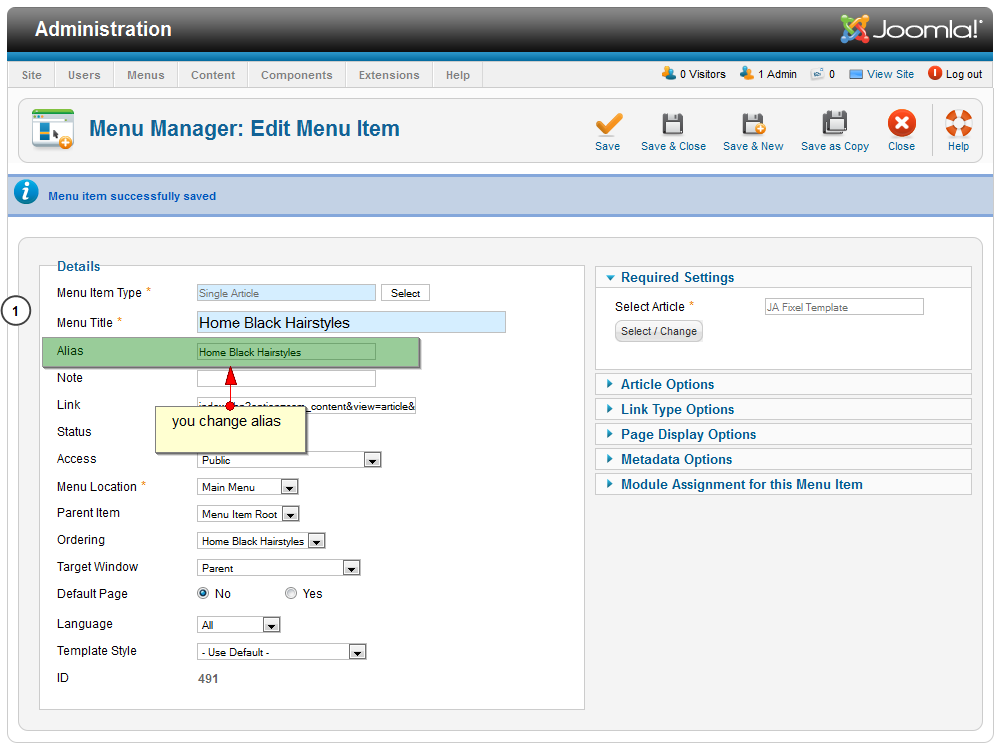1003x747 pixels.
Task: Open the Menus menu
Action: click(x=146, y=75)
